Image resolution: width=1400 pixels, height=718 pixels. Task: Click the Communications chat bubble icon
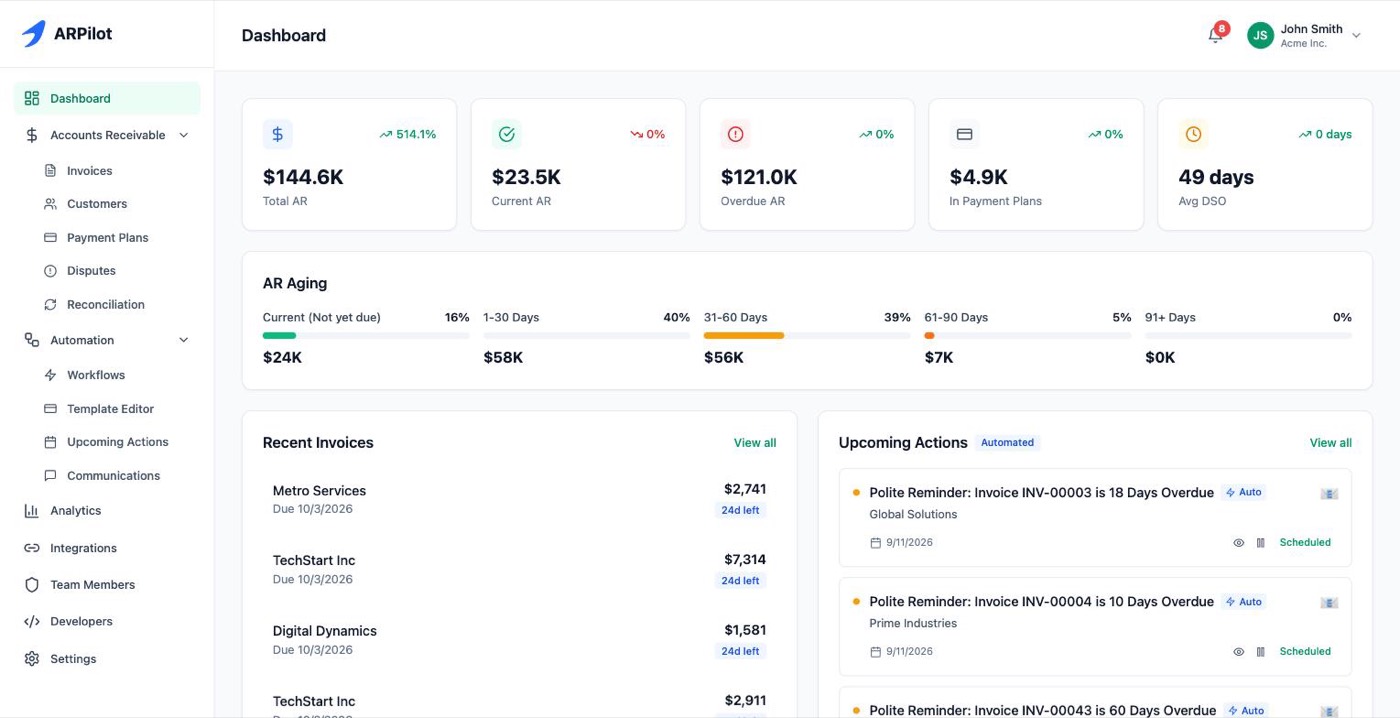pos(50,476)
